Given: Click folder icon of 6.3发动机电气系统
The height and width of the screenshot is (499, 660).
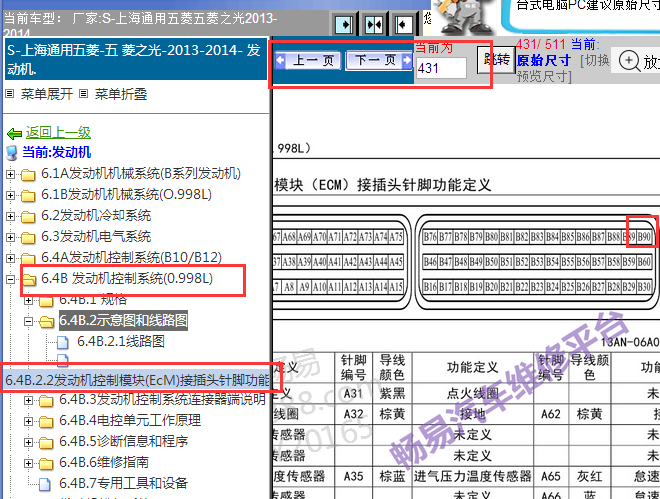Looking at the screenshot, I should [x=28, y=238].
